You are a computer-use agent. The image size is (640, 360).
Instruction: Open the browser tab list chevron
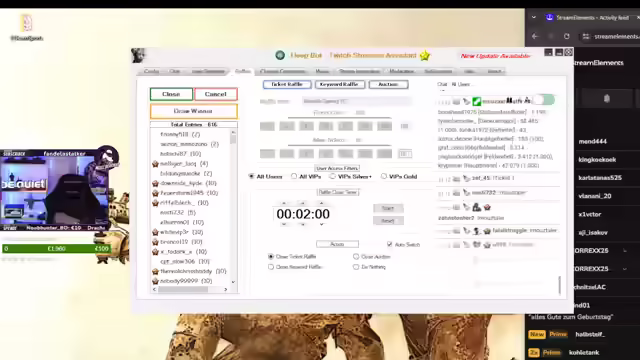tap(534, 18)
